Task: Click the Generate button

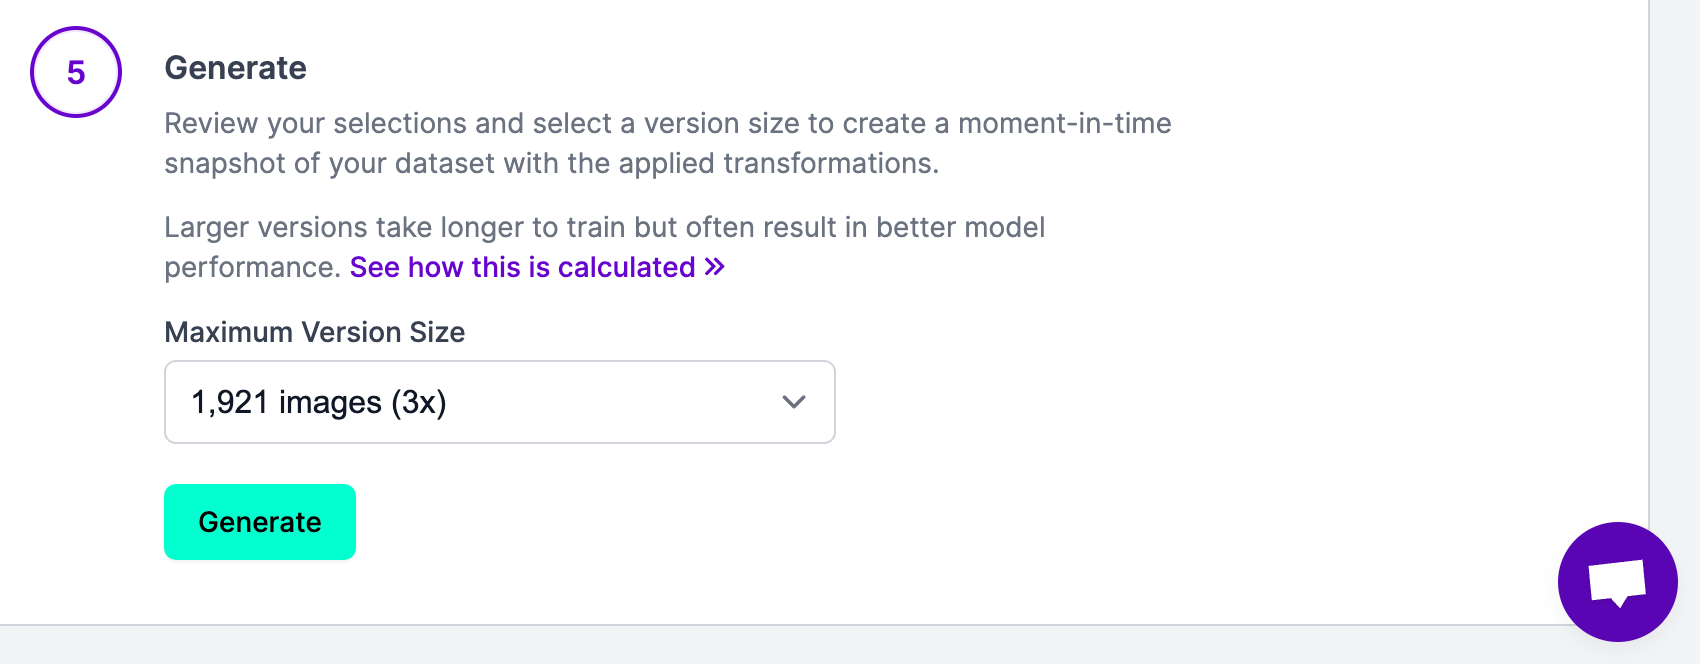Action: tap(260, 522)
